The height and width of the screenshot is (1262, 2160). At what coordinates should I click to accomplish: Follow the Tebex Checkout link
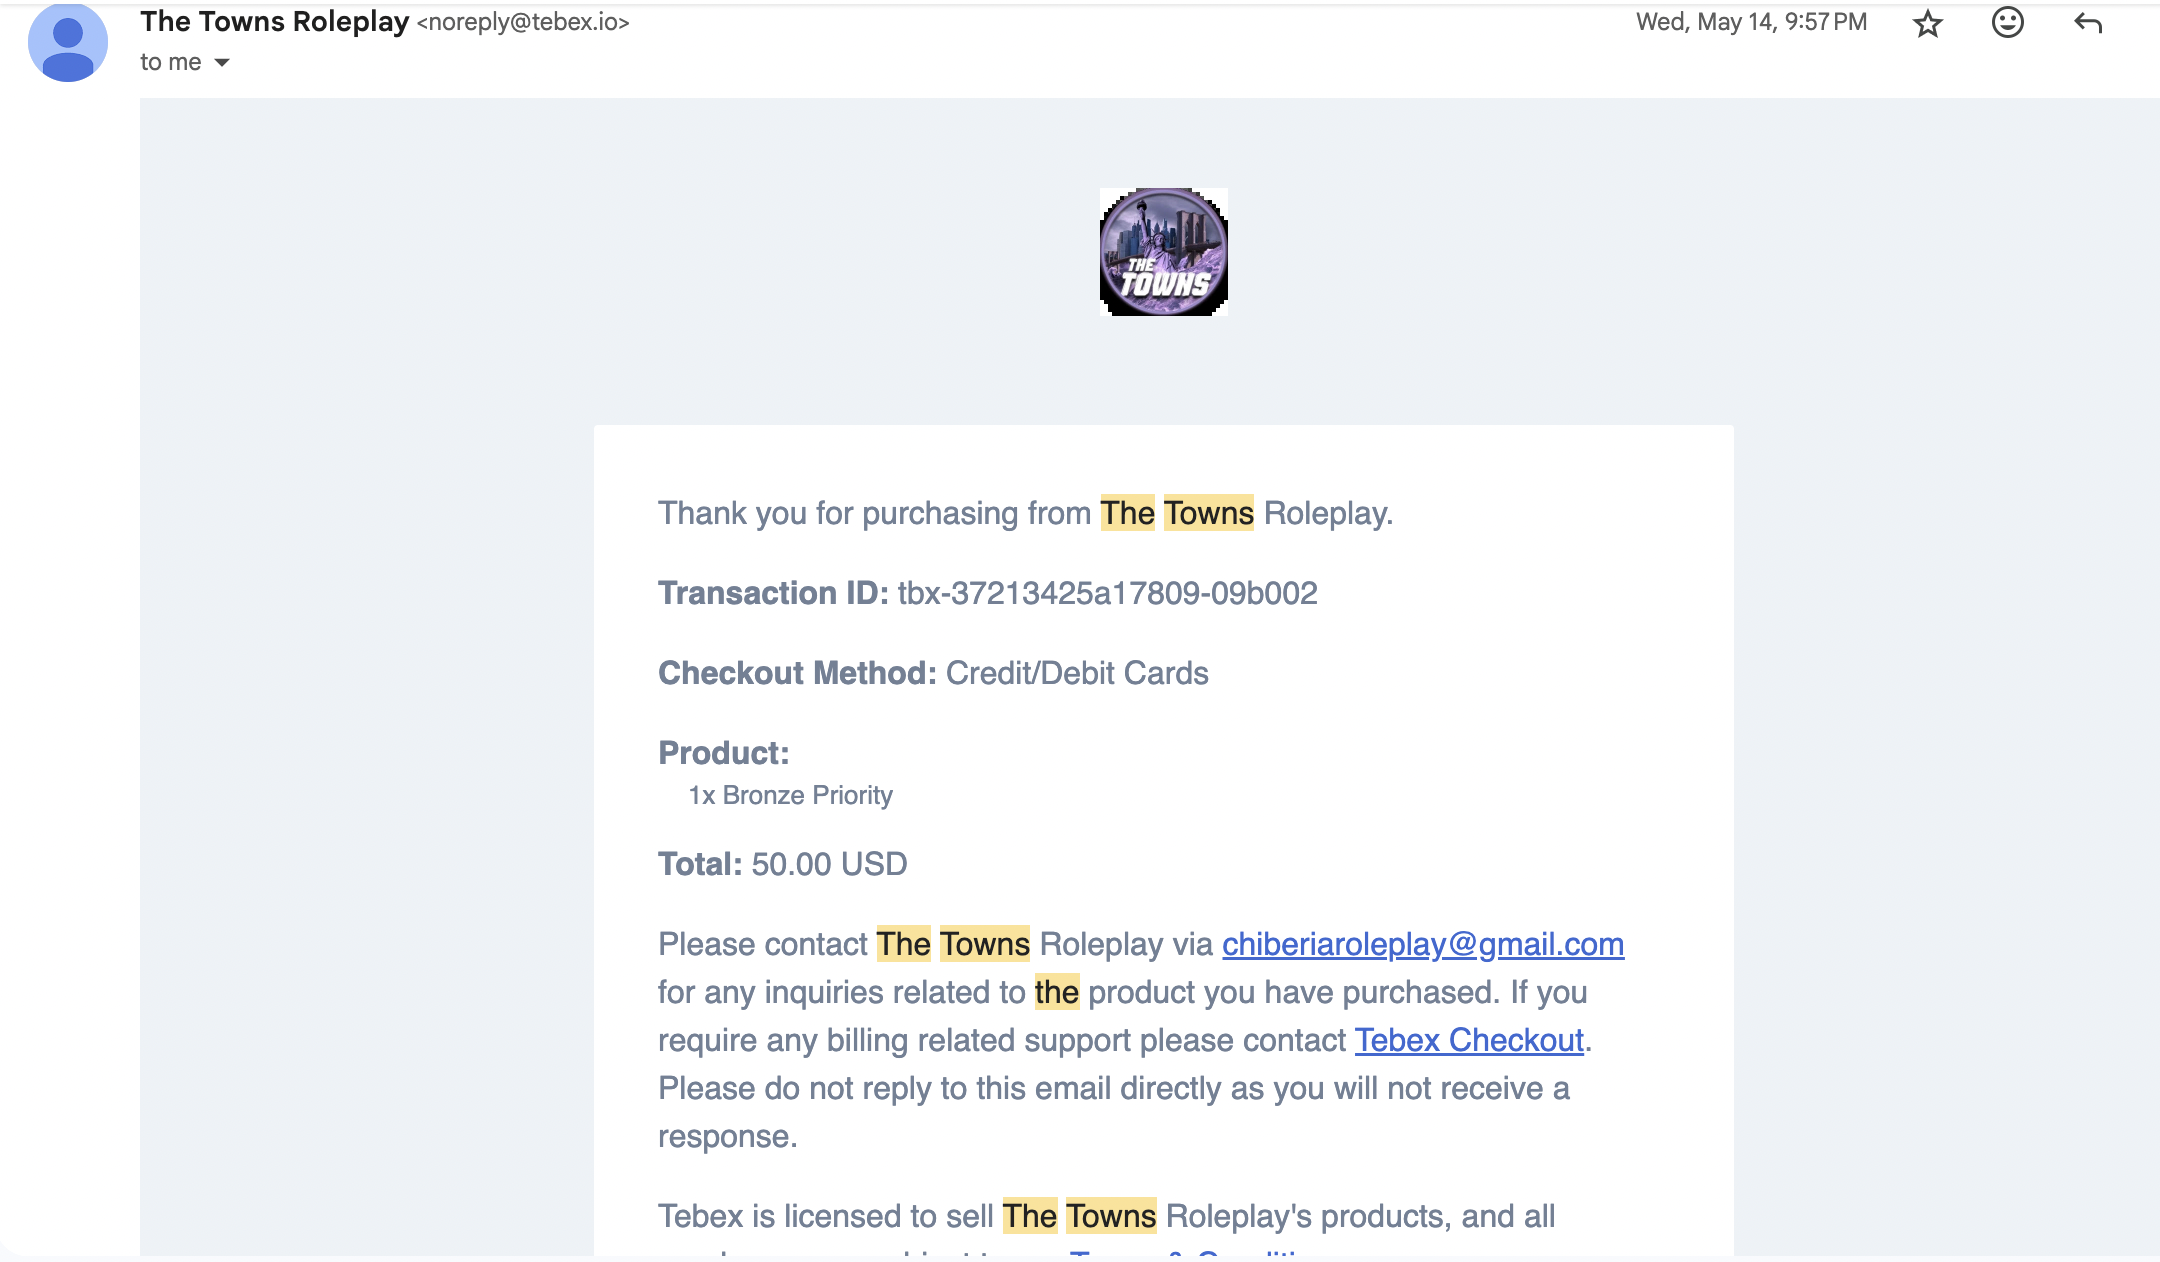[1469, 1040]
